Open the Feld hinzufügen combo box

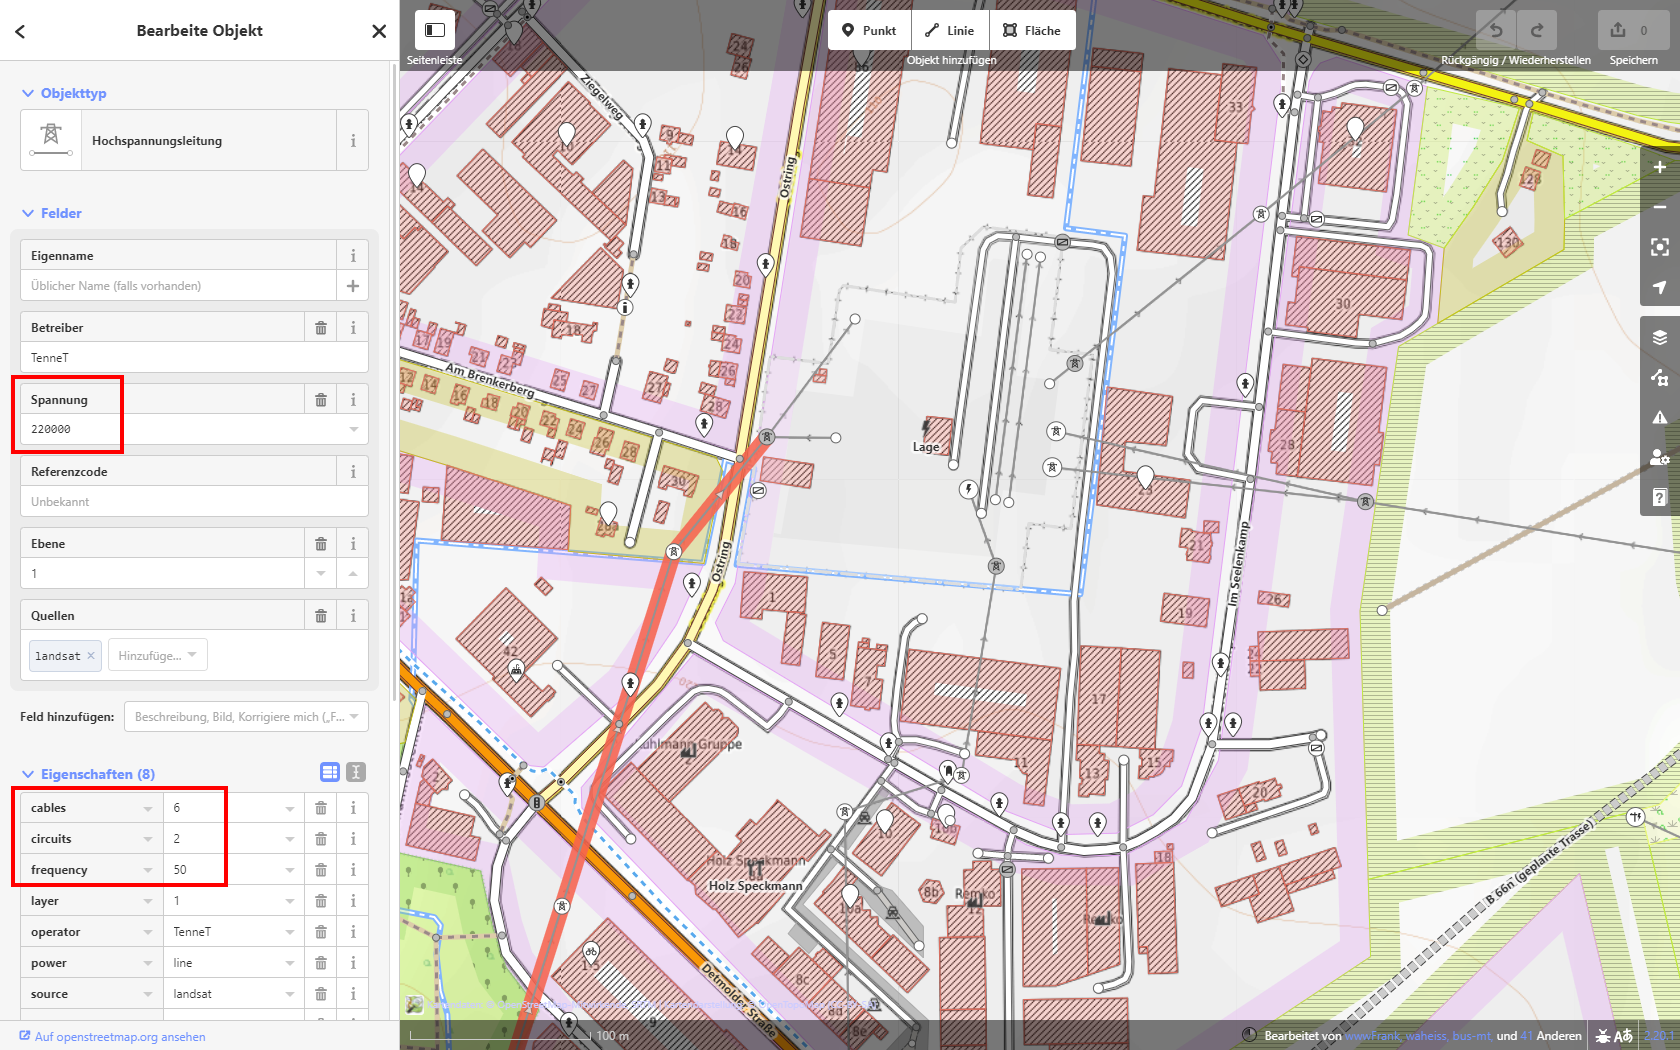246,716
